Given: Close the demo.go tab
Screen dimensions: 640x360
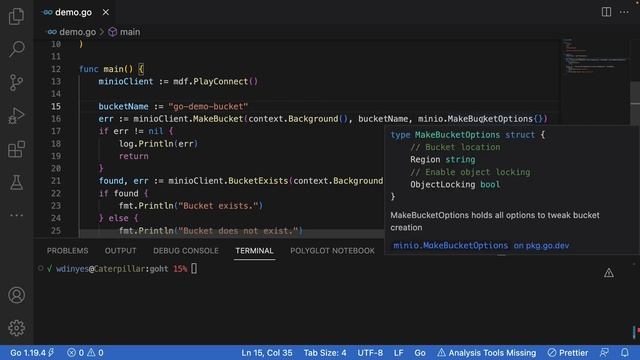Looking at the screenshot, I should click(106, 12).
